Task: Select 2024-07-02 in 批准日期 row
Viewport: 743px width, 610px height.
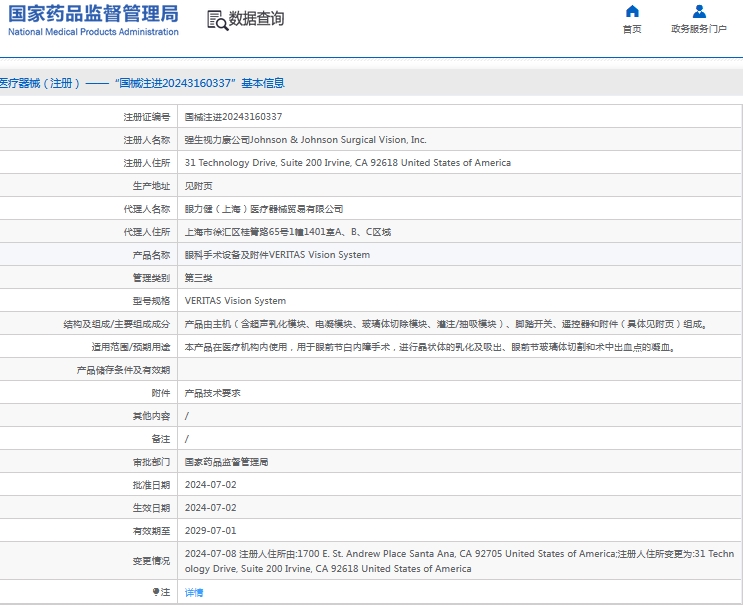Action: point(210,485)
